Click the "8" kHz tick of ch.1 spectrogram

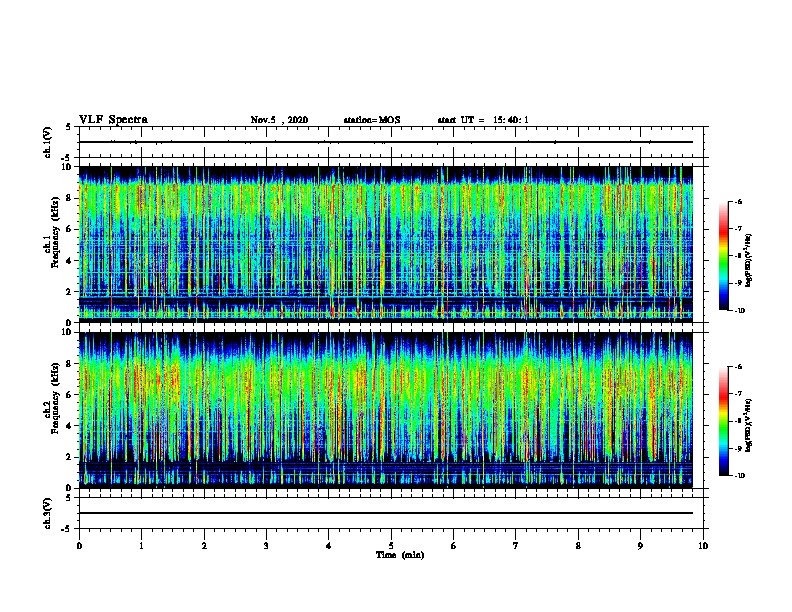pyautogui.click(x=70, y=198)
